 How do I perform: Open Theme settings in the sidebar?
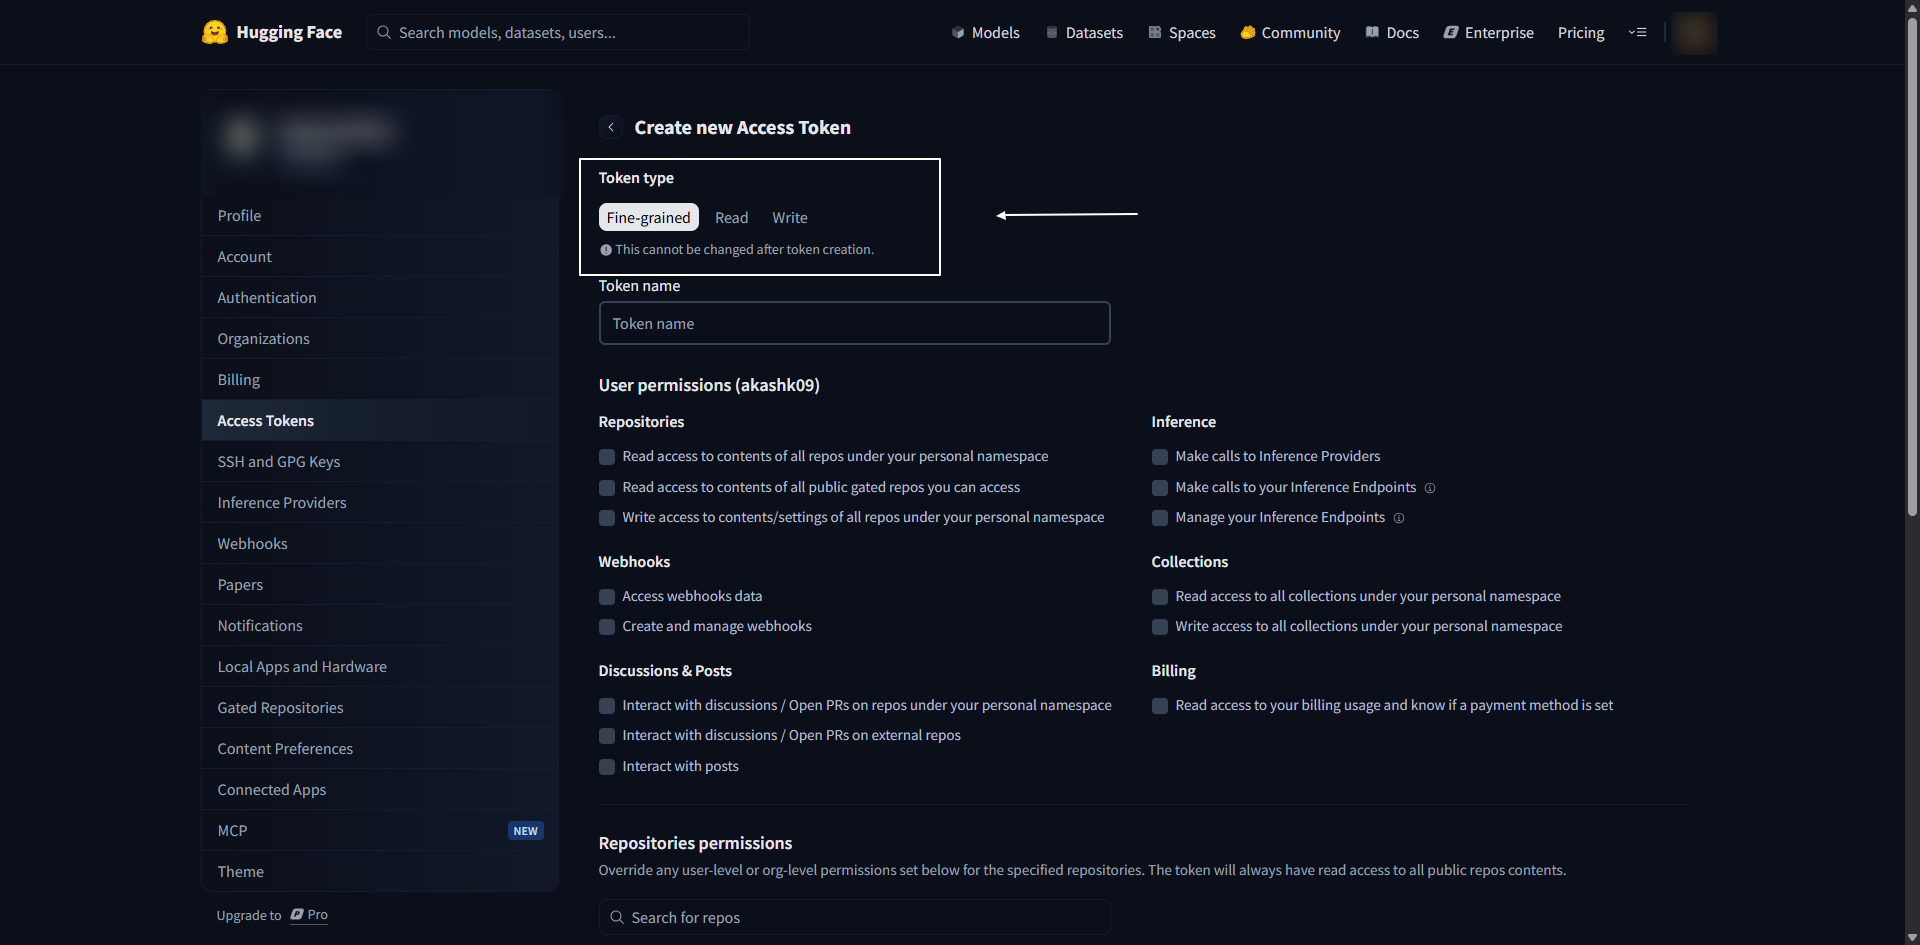click(x=380, y=871)
